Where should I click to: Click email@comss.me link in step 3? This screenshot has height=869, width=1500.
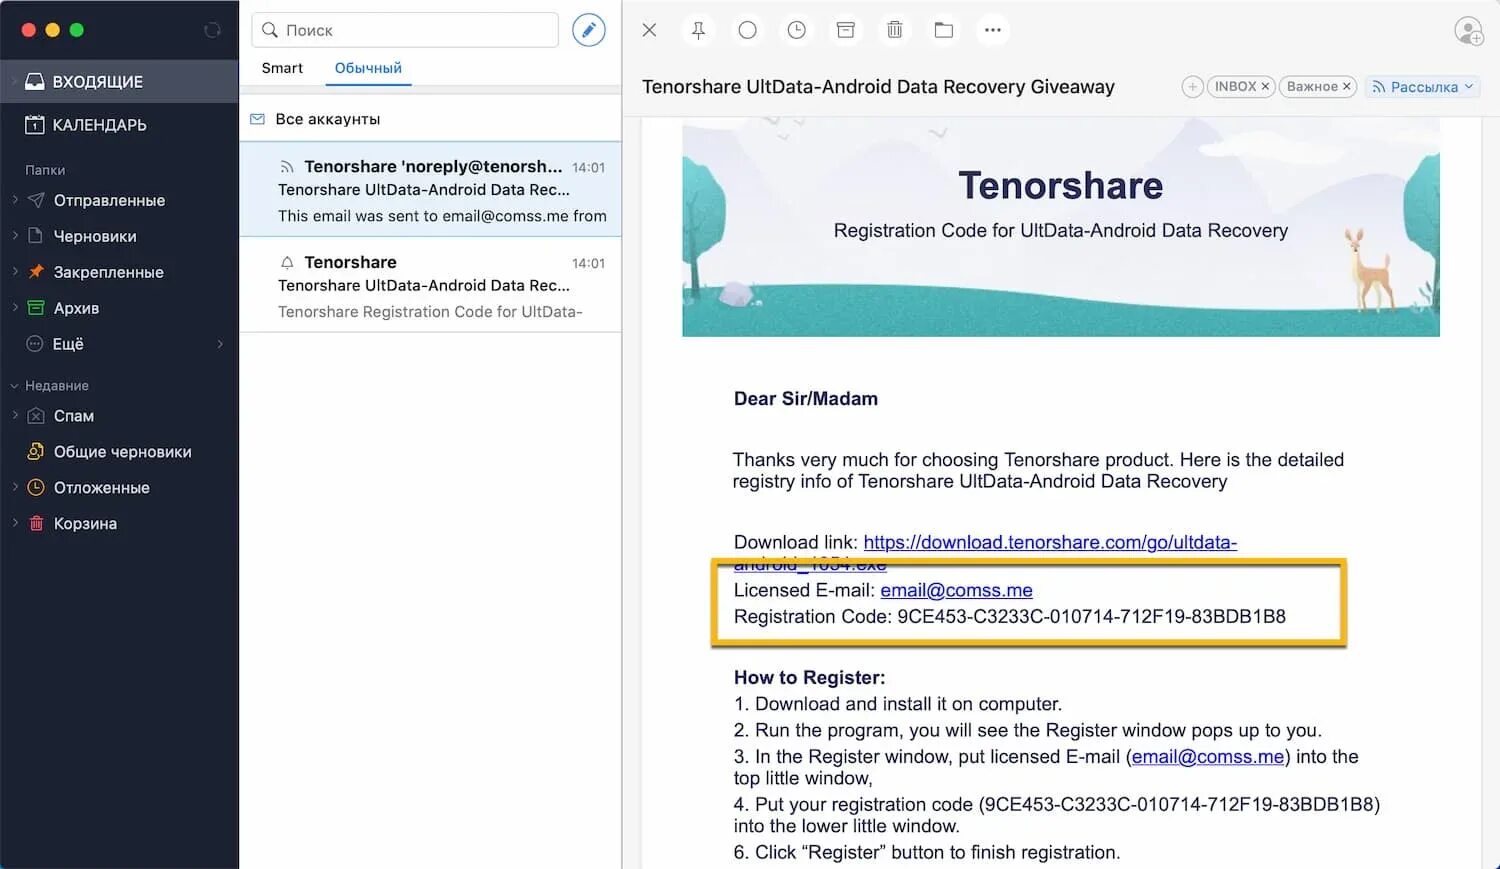[x=1208, y=757]
